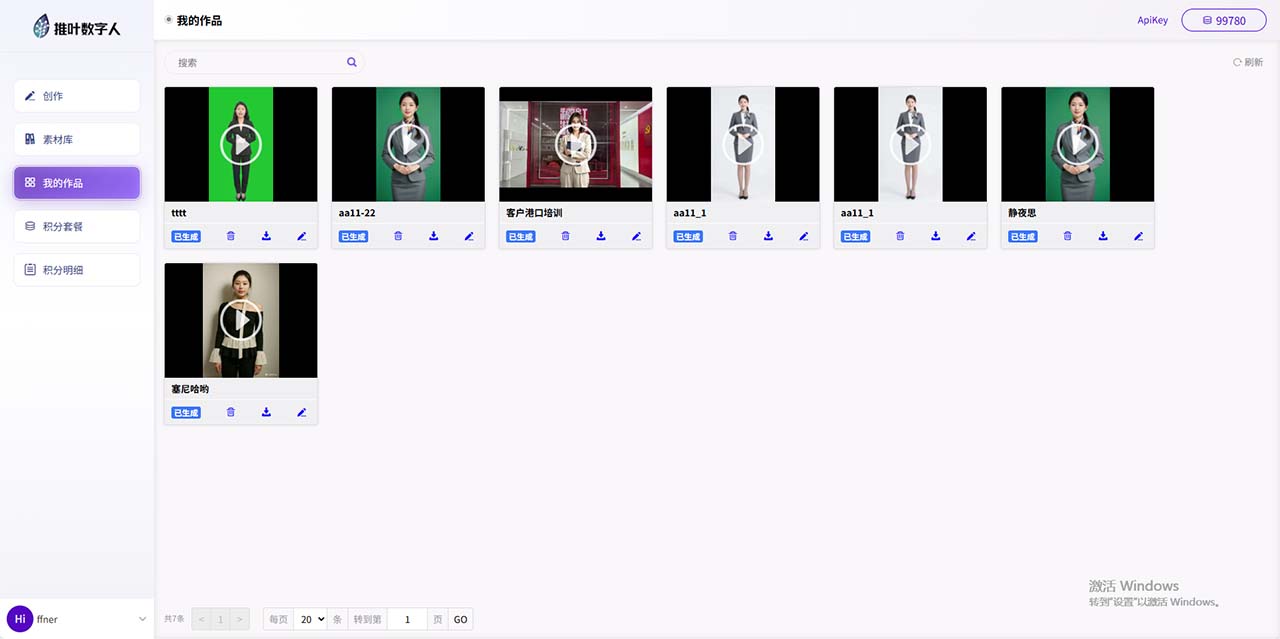Play the tttt video
1280x639 pixels.
[241, 145]
